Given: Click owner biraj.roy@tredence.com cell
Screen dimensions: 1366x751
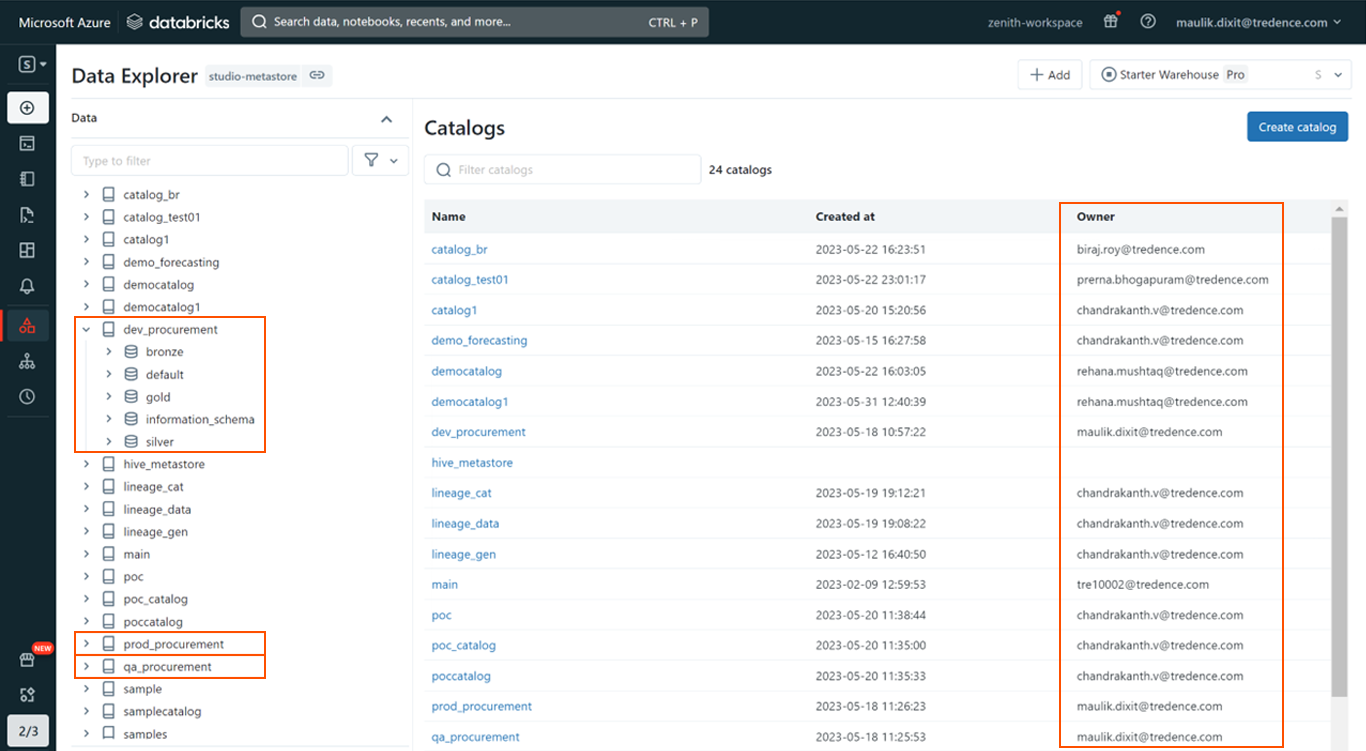Looking at the screenshot, I should coord(1140,249).
